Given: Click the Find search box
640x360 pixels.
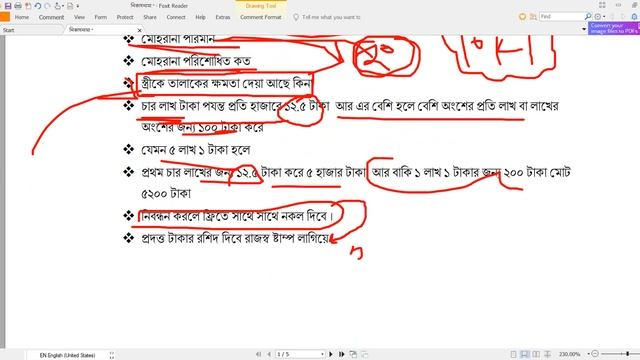Looking at the screenshot, I should click(x=562, y=16).
